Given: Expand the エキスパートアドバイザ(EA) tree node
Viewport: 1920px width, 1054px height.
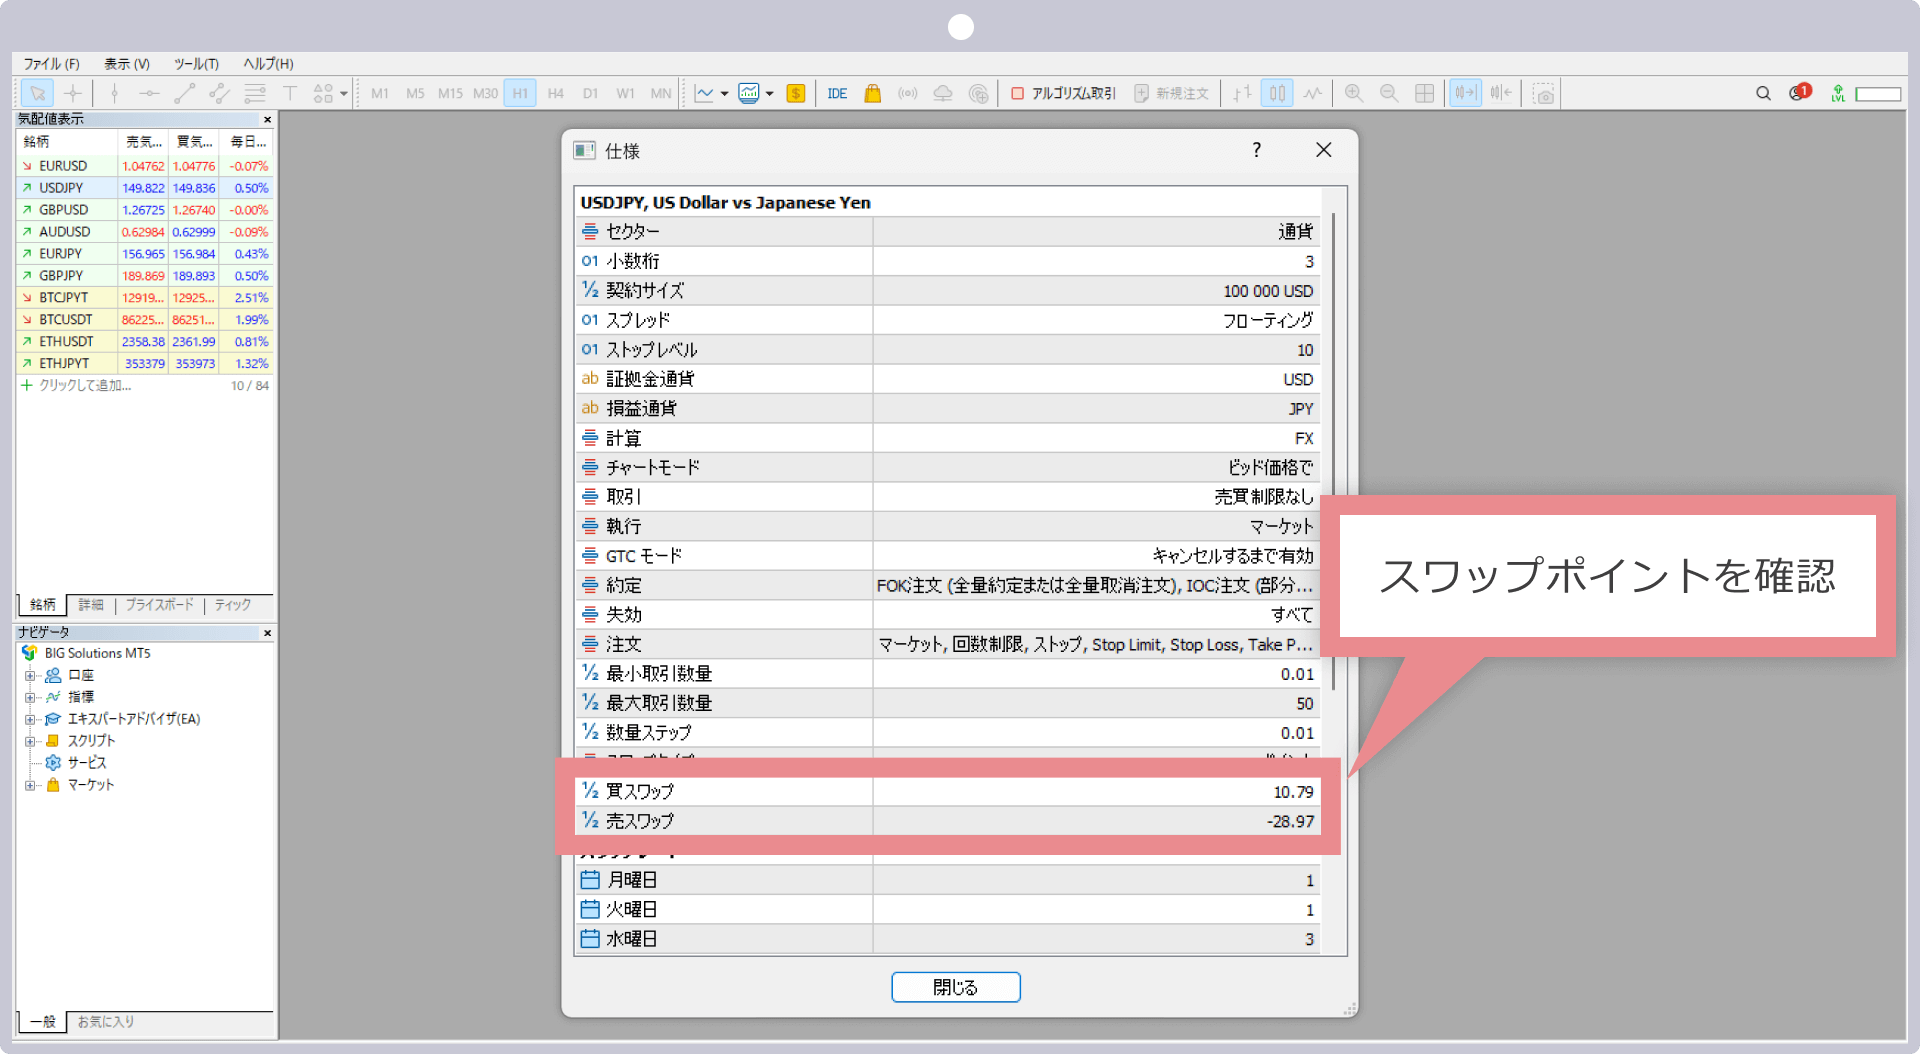Looking at the screenshot, I should [30, 720].
